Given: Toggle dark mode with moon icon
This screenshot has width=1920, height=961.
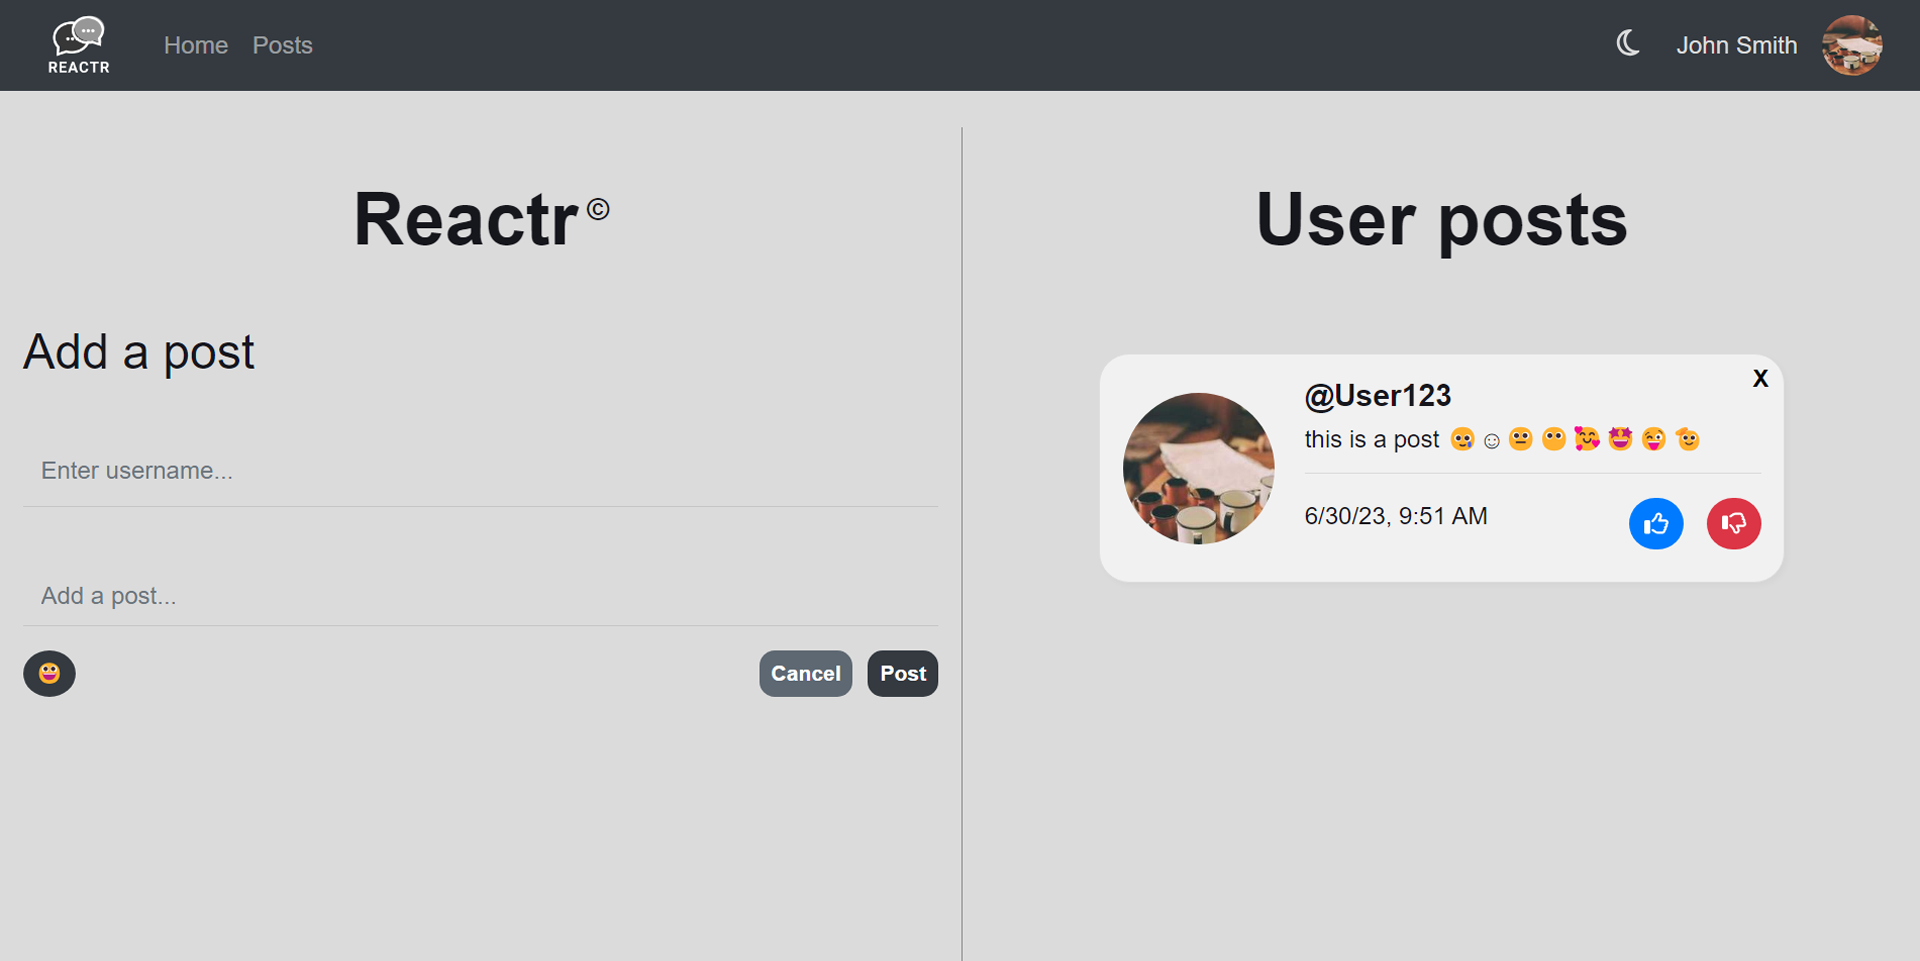Looking at the screenshot, I should coord(1628,43).
